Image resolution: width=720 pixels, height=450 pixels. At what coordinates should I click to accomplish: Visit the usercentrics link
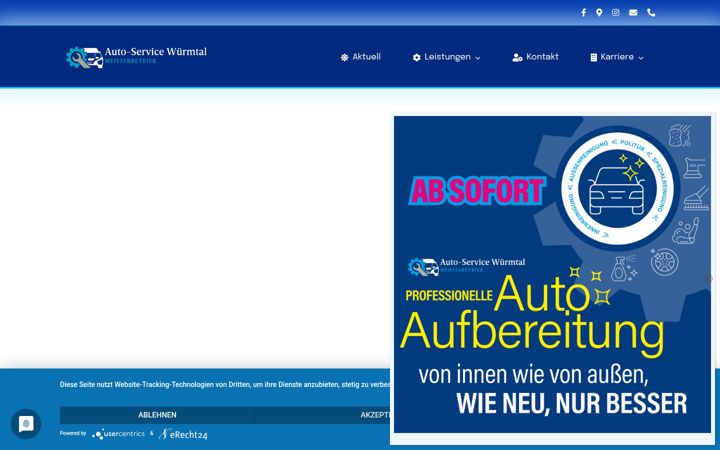pyautogui.click(x=118, y=433)
